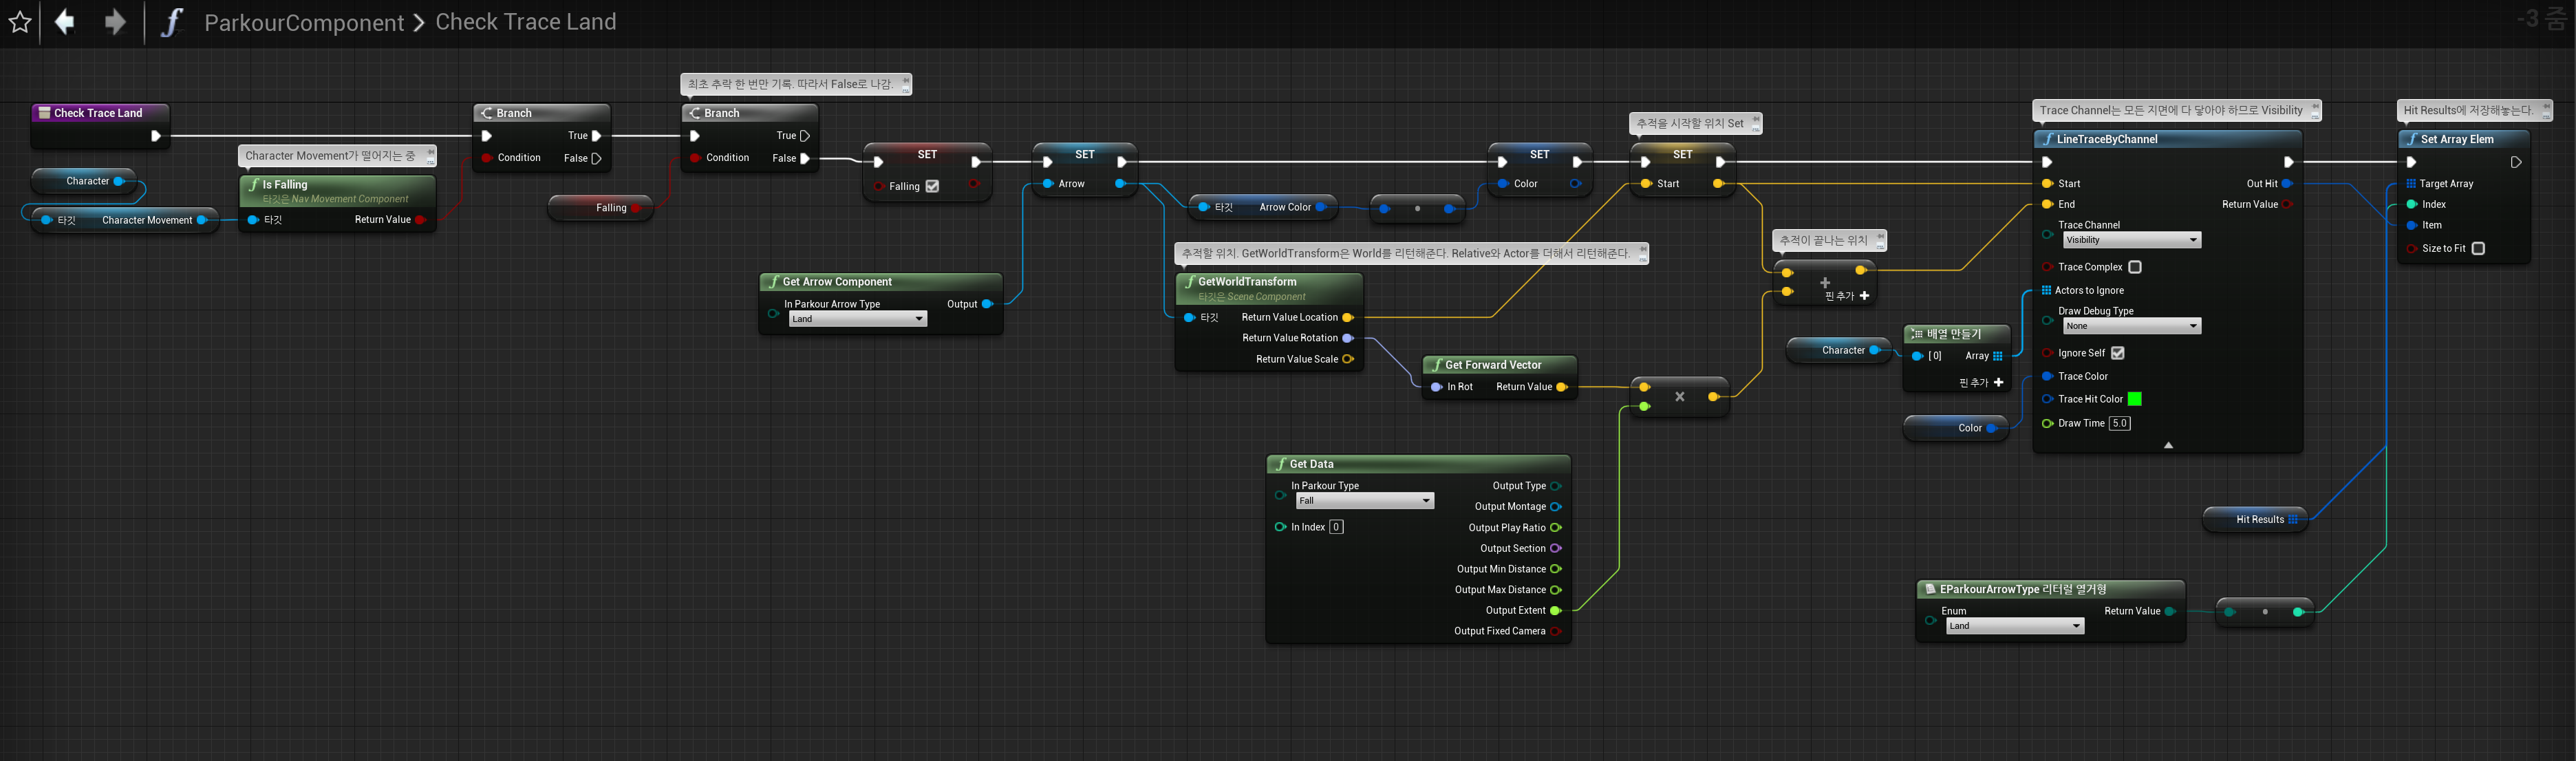Viewport: 2576px width, 761px height.
Task: Open Enum dropdown on EParkourArrowType literal node
Action: pyautogui.click(x=2015, y=626)
